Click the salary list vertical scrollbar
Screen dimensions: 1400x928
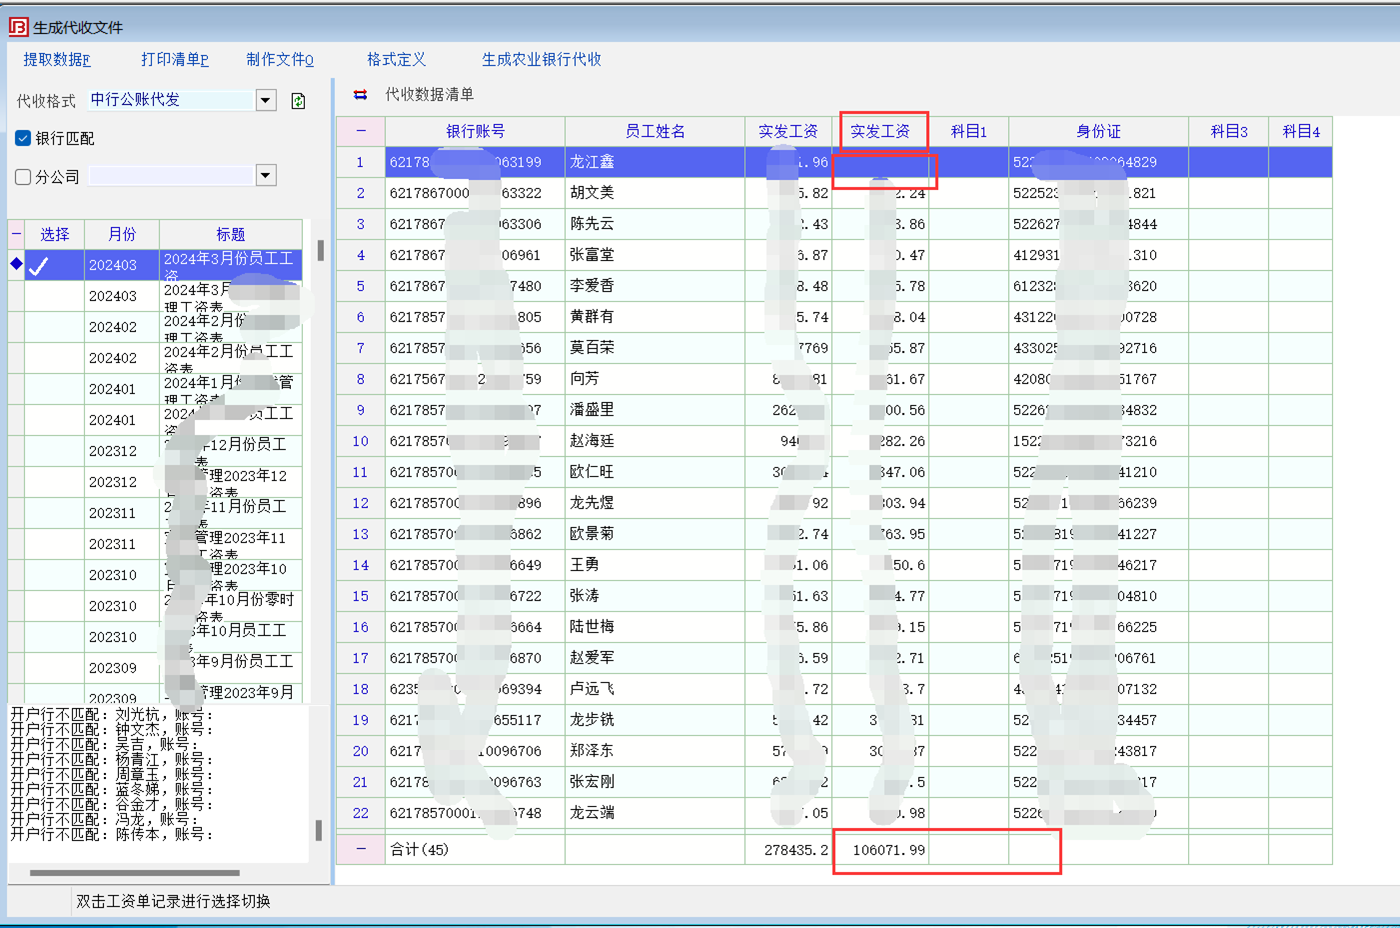point(320,250)
